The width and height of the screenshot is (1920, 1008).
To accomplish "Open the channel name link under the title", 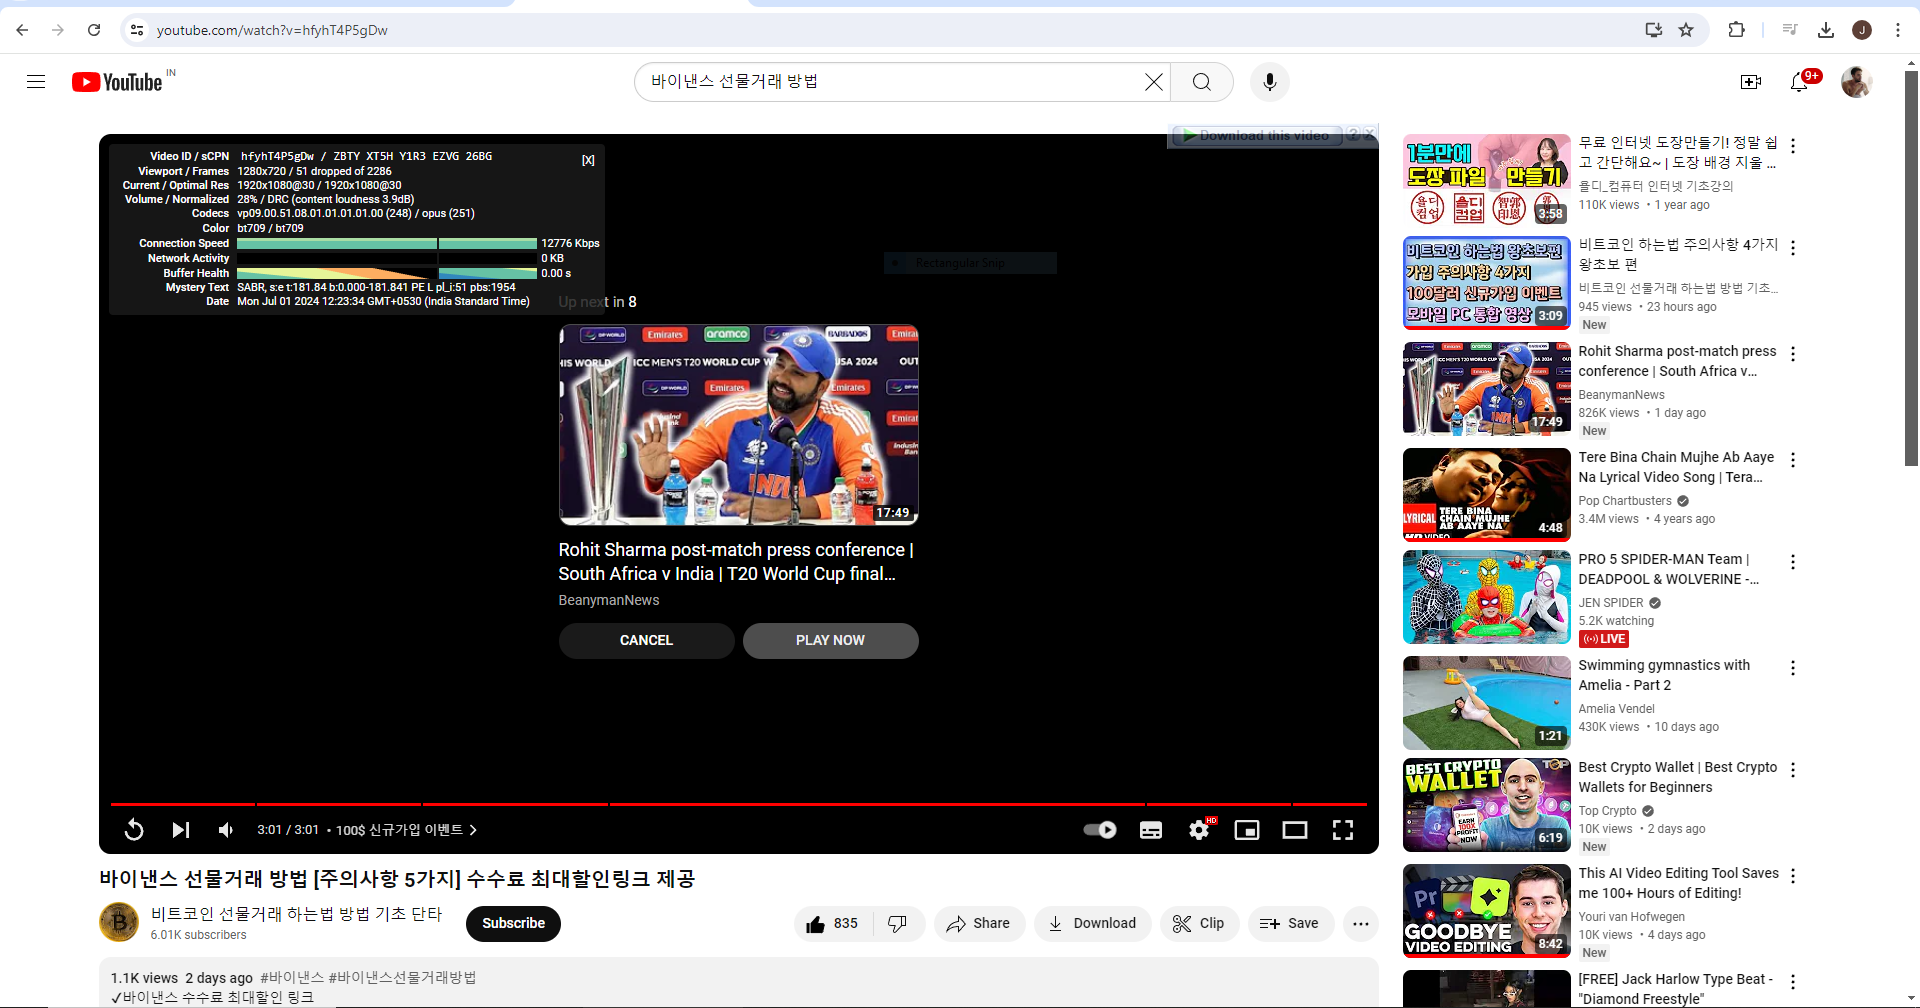I will [296, 914].
